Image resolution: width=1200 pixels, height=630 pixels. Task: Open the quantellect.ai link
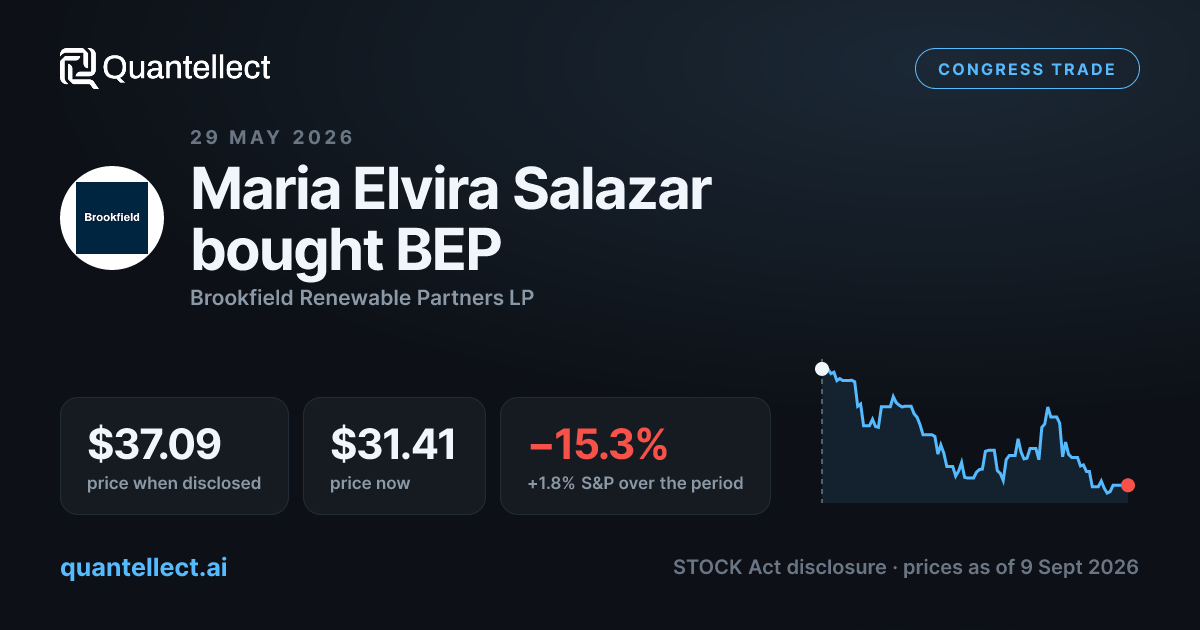(x=144, y=567)
